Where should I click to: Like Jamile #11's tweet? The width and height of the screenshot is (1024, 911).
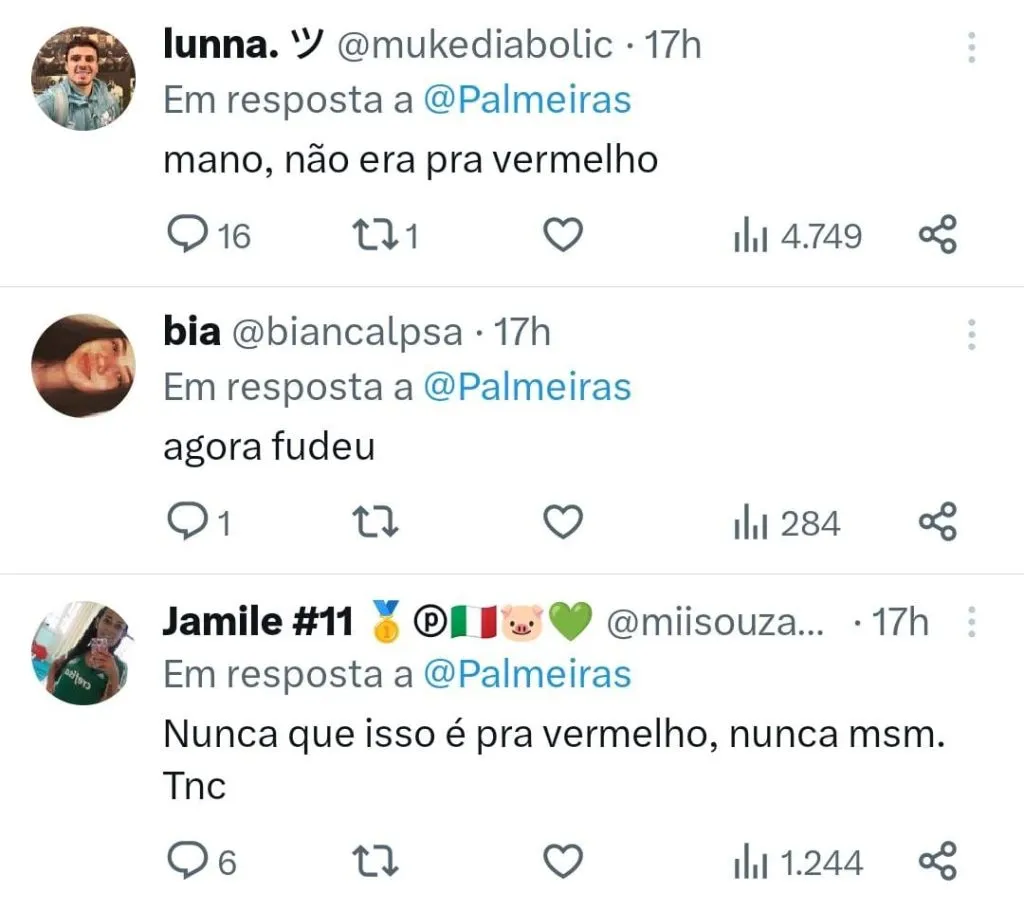(563, 860)
